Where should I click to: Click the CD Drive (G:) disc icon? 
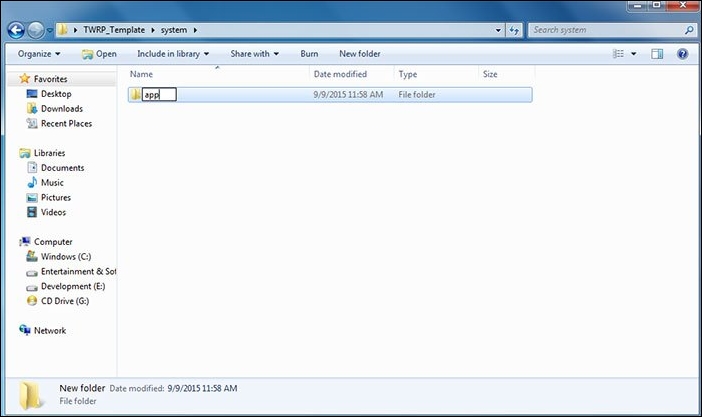coord(32,301)
